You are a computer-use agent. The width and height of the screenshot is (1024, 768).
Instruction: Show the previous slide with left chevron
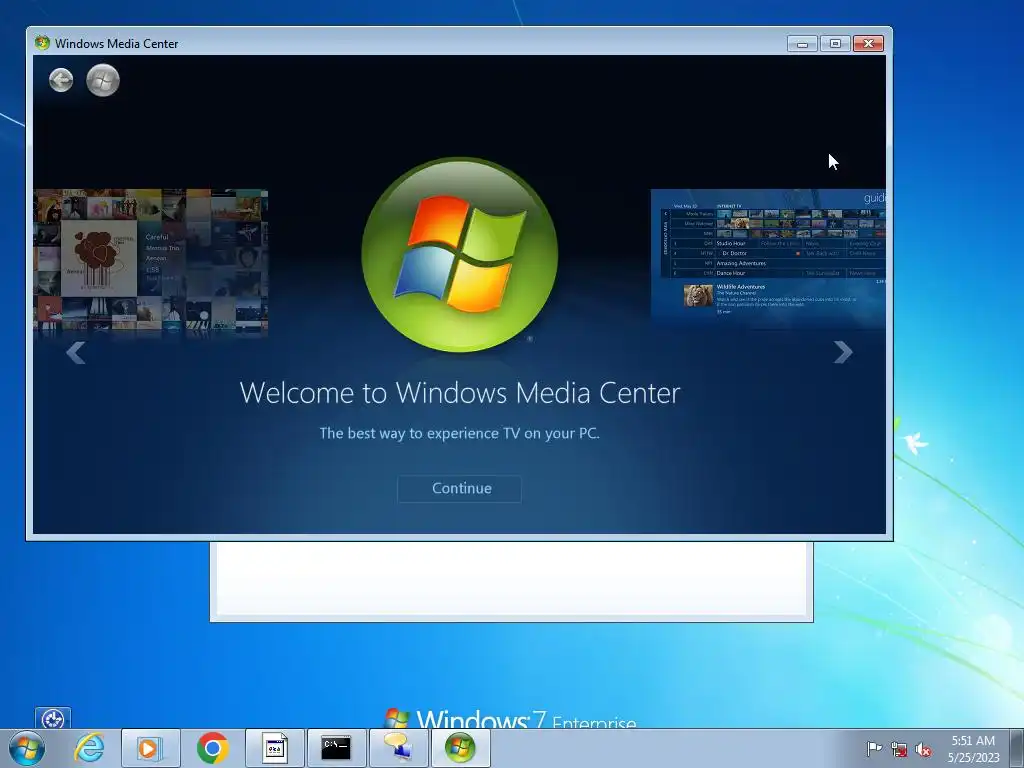(76, 353)
